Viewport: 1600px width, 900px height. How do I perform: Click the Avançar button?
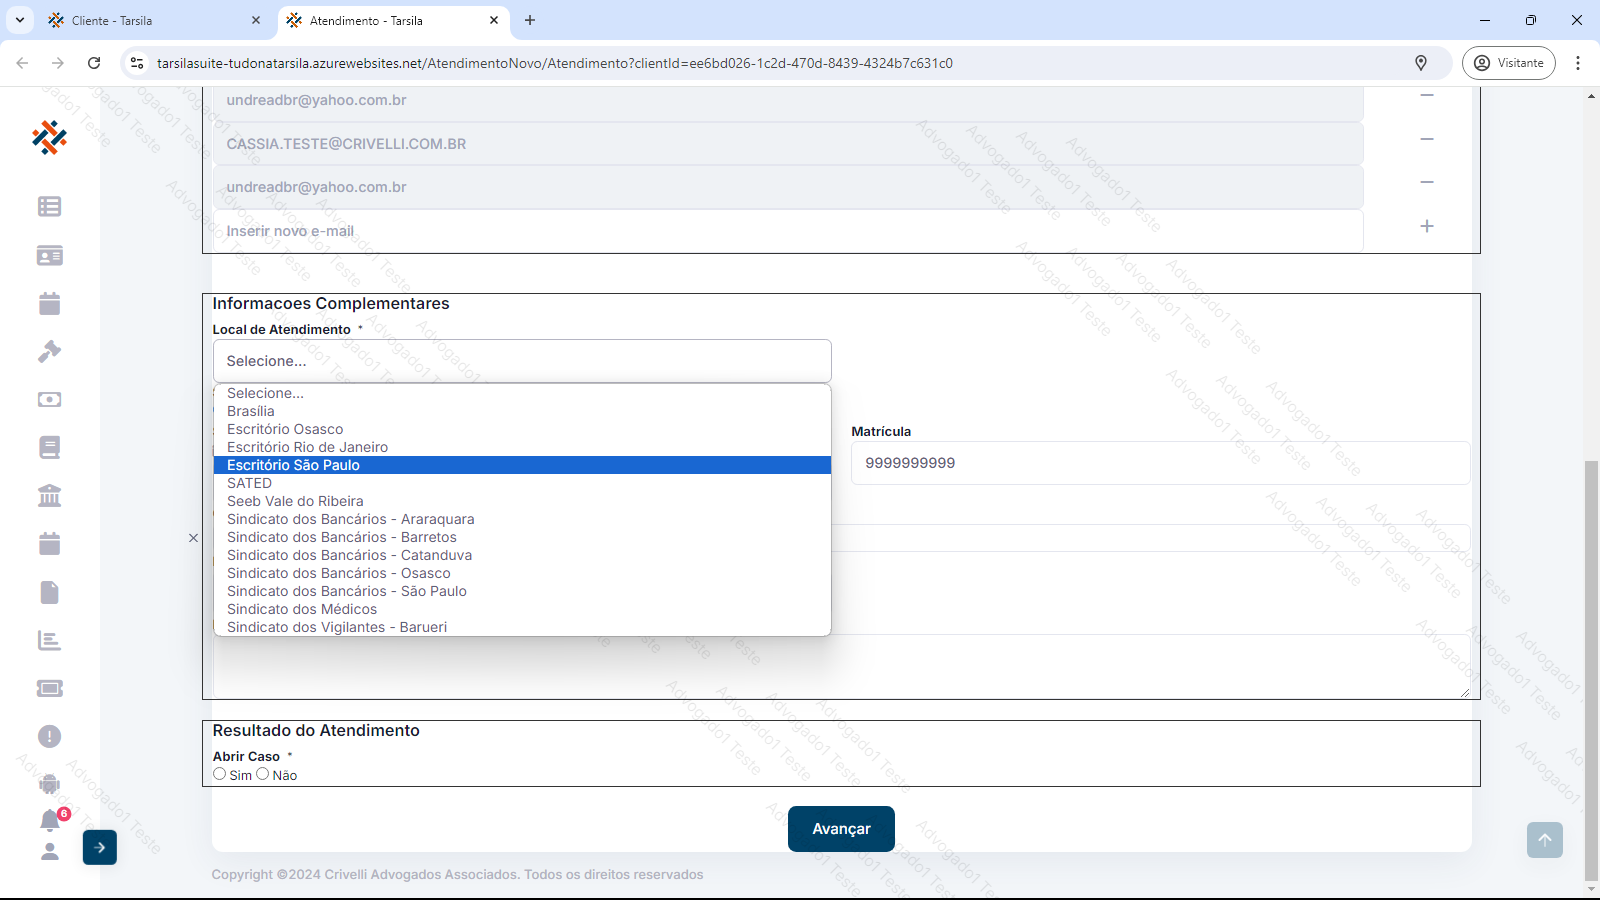tap(841, 829)
